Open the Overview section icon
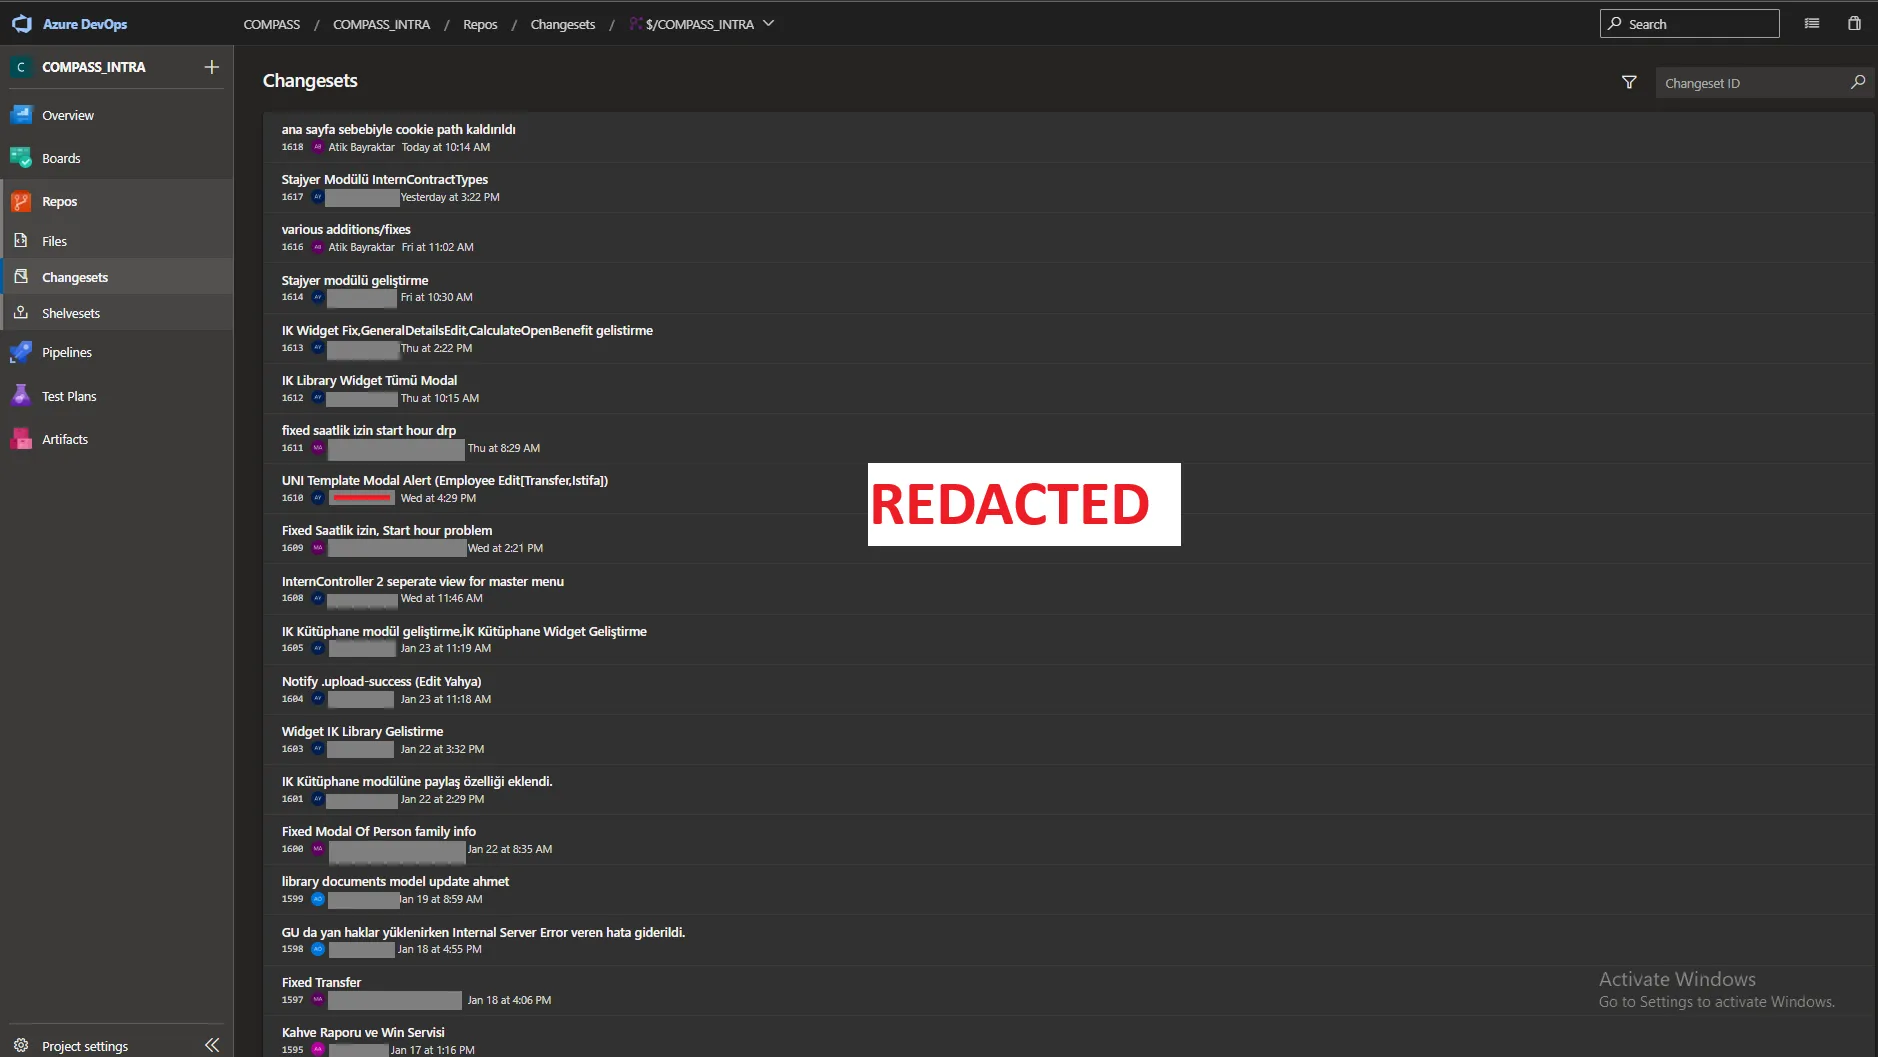 click(21, 115)
